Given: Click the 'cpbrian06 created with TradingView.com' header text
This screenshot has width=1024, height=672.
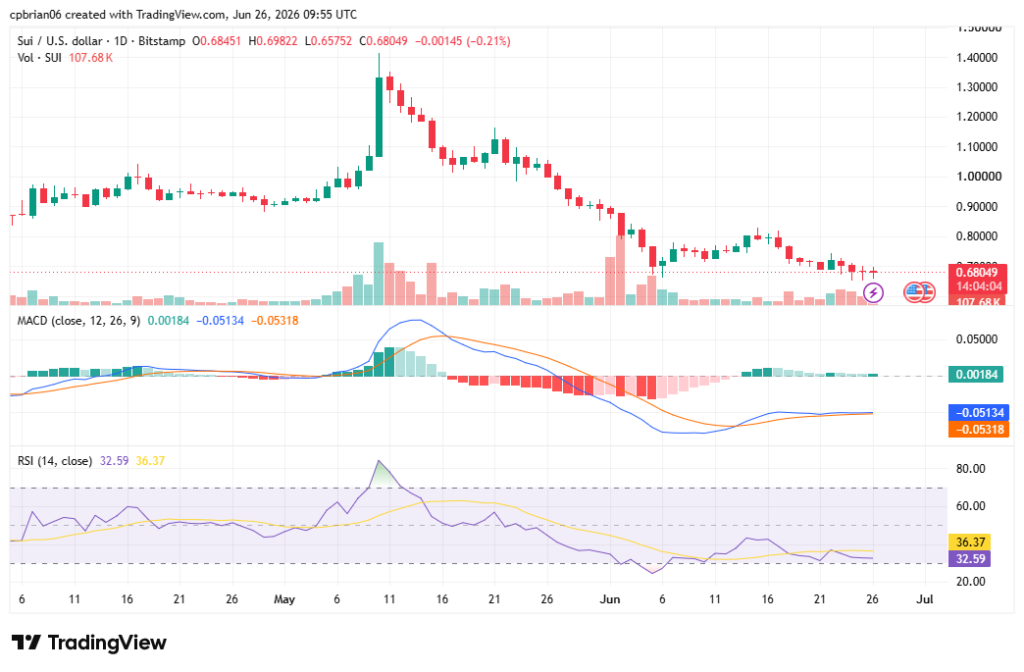Looking at the screenshot, I should pos(118,14).
